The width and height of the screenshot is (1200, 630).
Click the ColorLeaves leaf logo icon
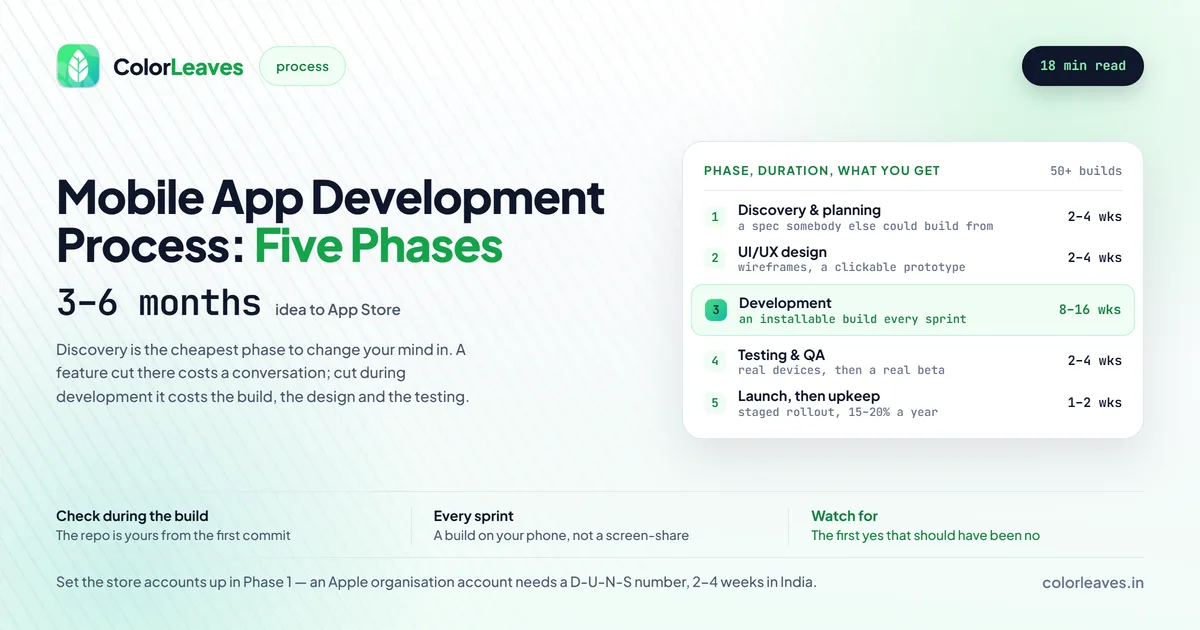[78, 66]
